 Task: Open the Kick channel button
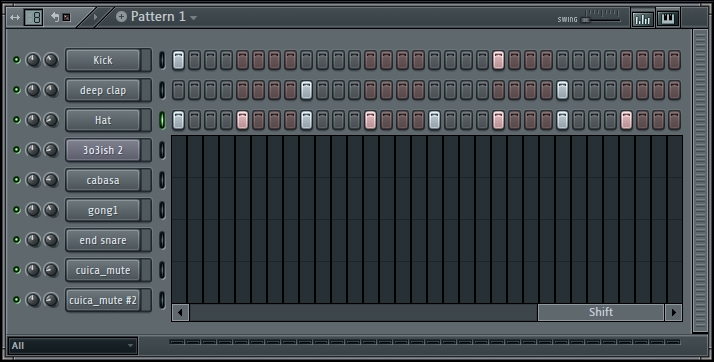pos(103,60)
